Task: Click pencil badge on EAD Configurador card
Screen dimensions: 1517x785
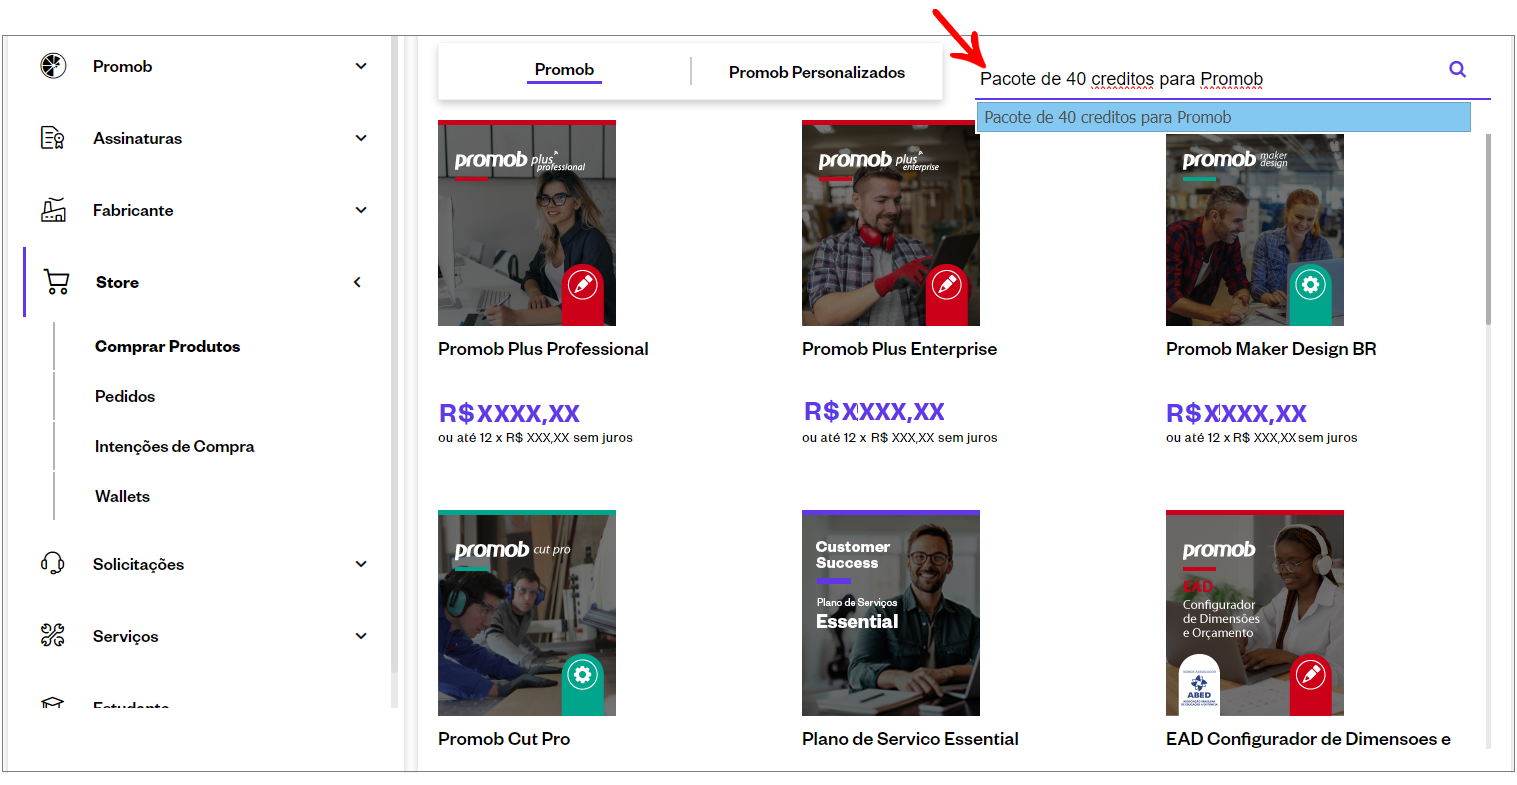Action: click(x=1310, y=675)
